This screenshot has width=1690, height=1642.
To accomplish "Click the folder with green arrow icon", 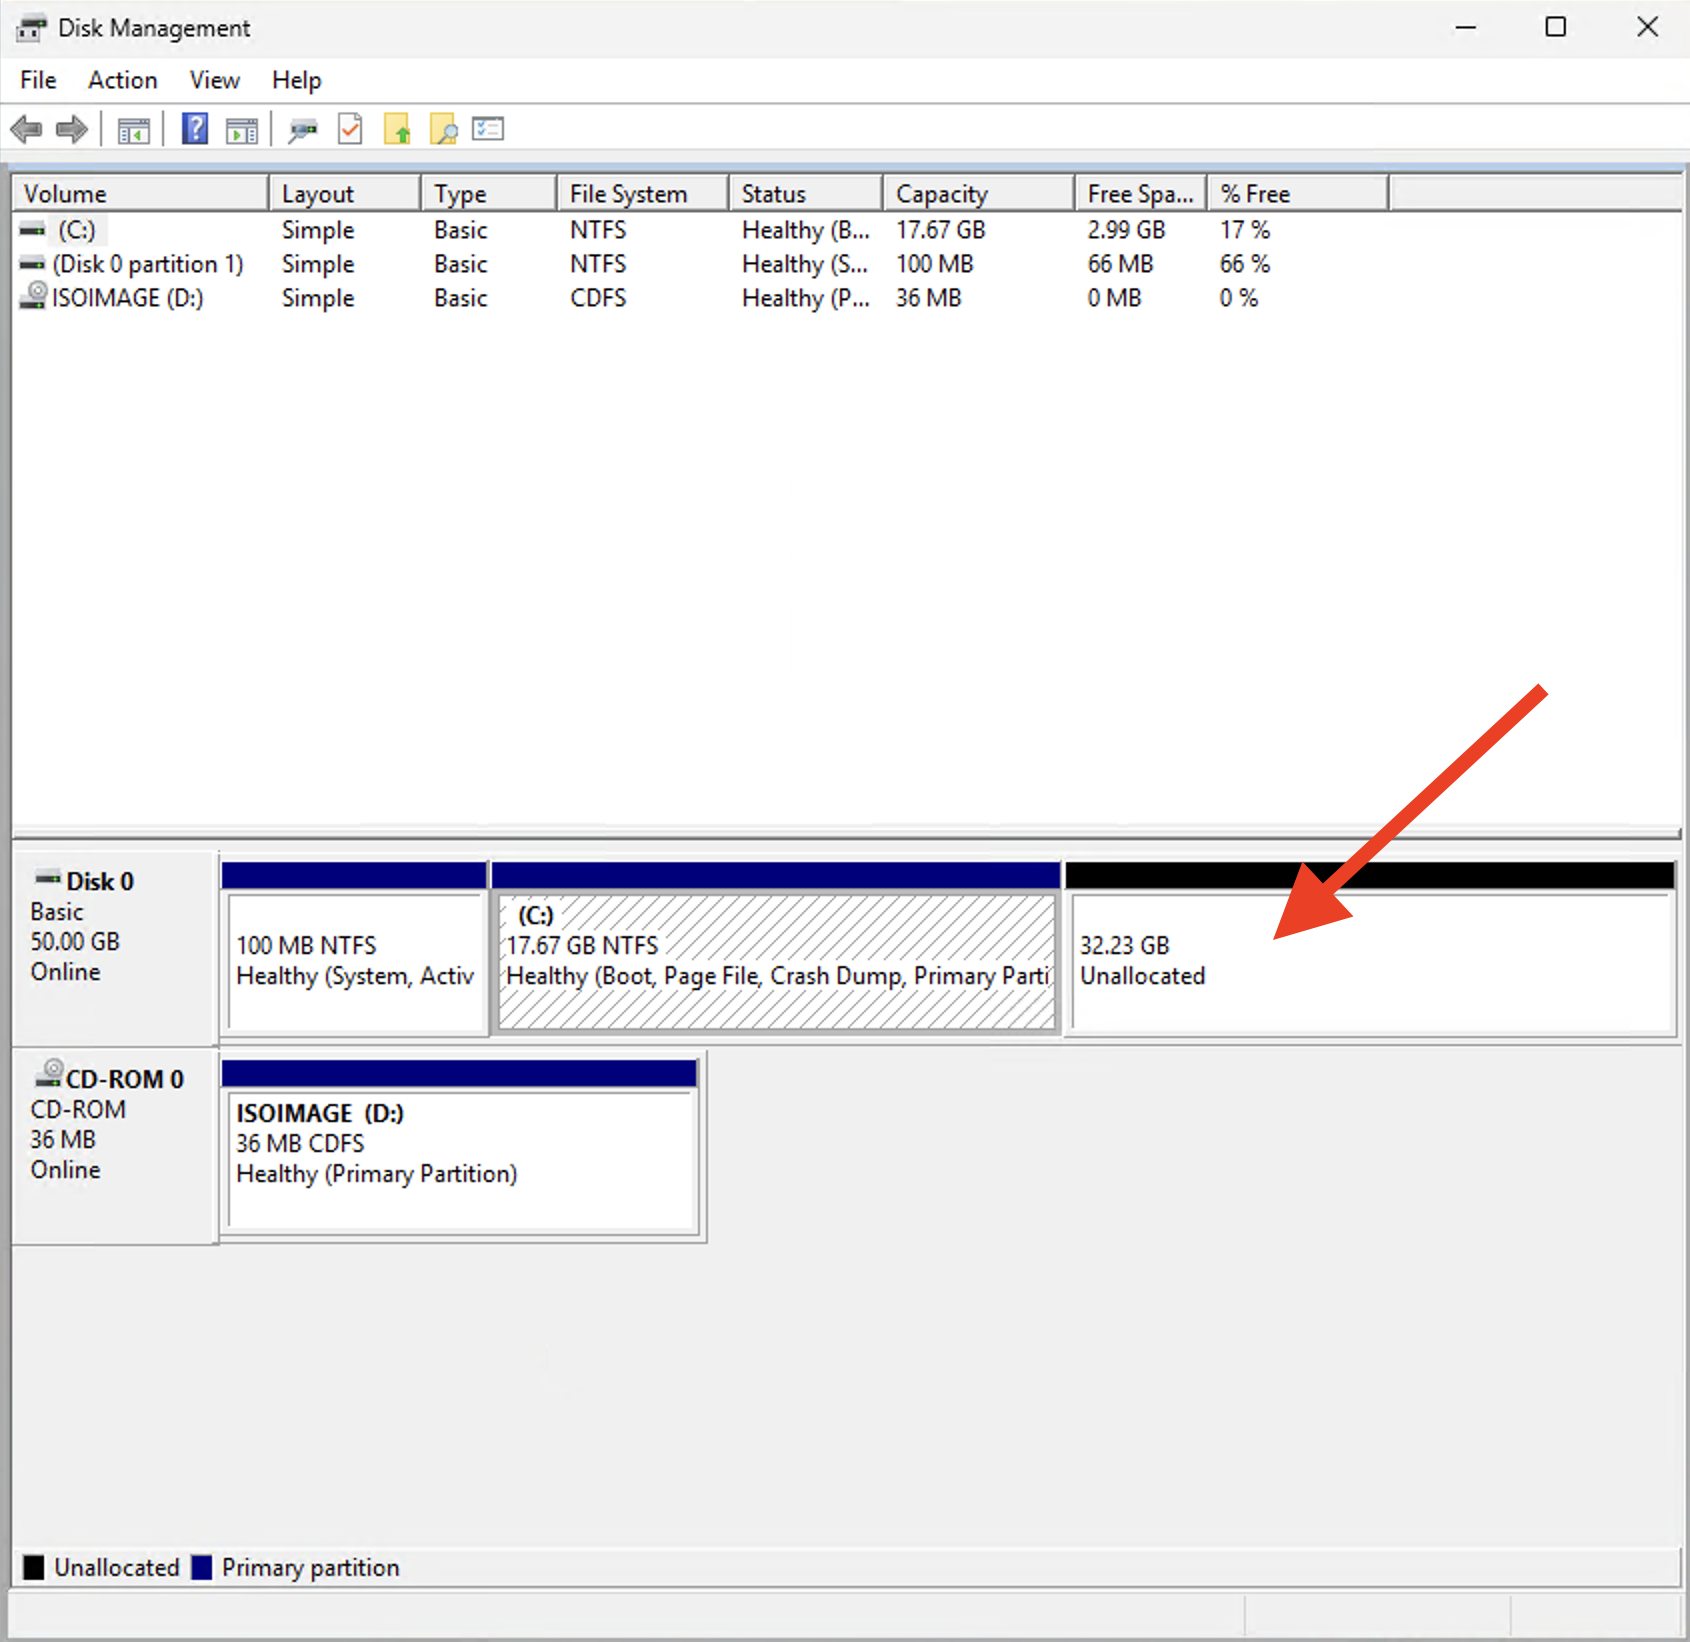I will tap(397, 129).
